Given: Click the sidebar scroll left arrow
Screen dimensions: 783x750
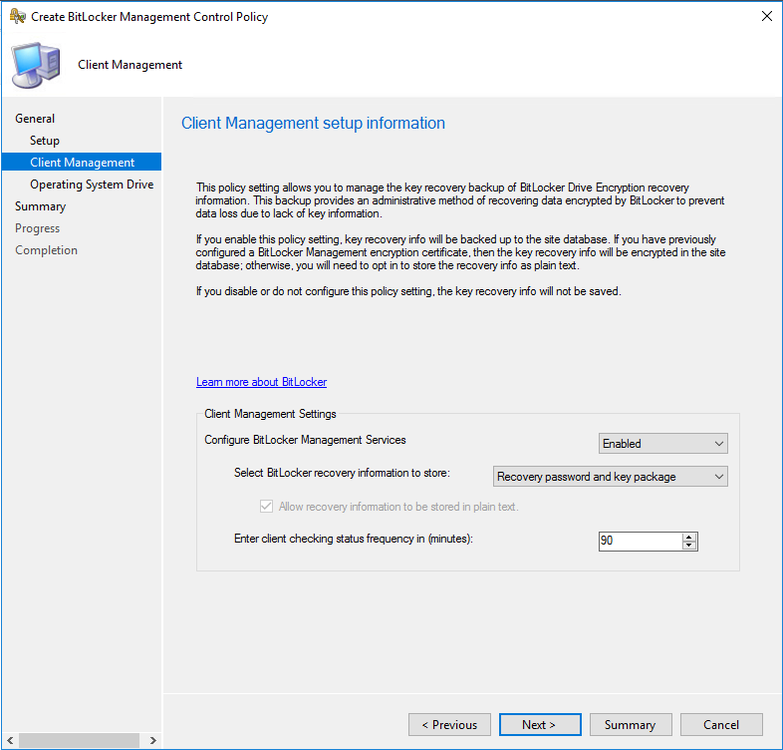Looking at the screenshot, I should [10, 741].
